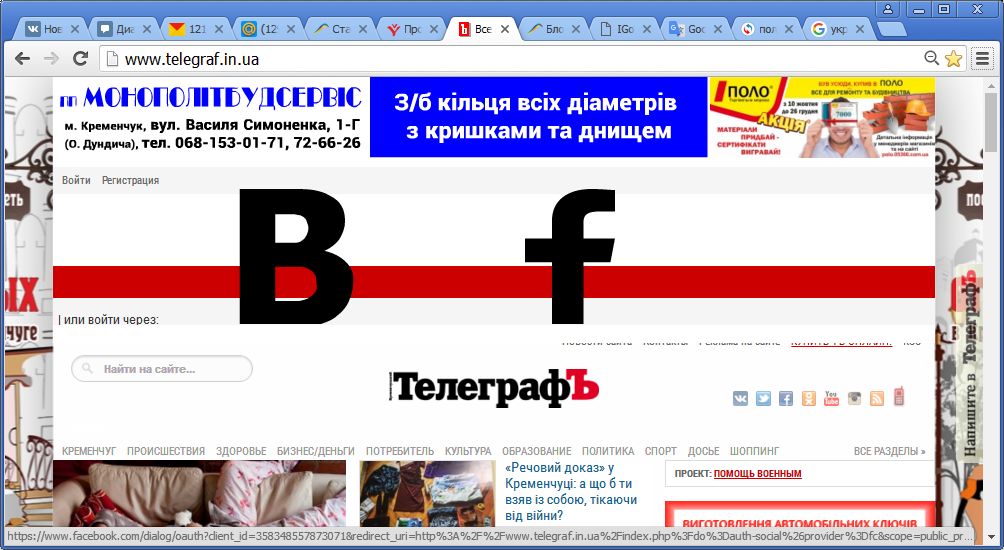Image resolution: width=1004 pixels, height=550 pixels.
Task: Open the YouTube channel icon
Action: (831, 399)
